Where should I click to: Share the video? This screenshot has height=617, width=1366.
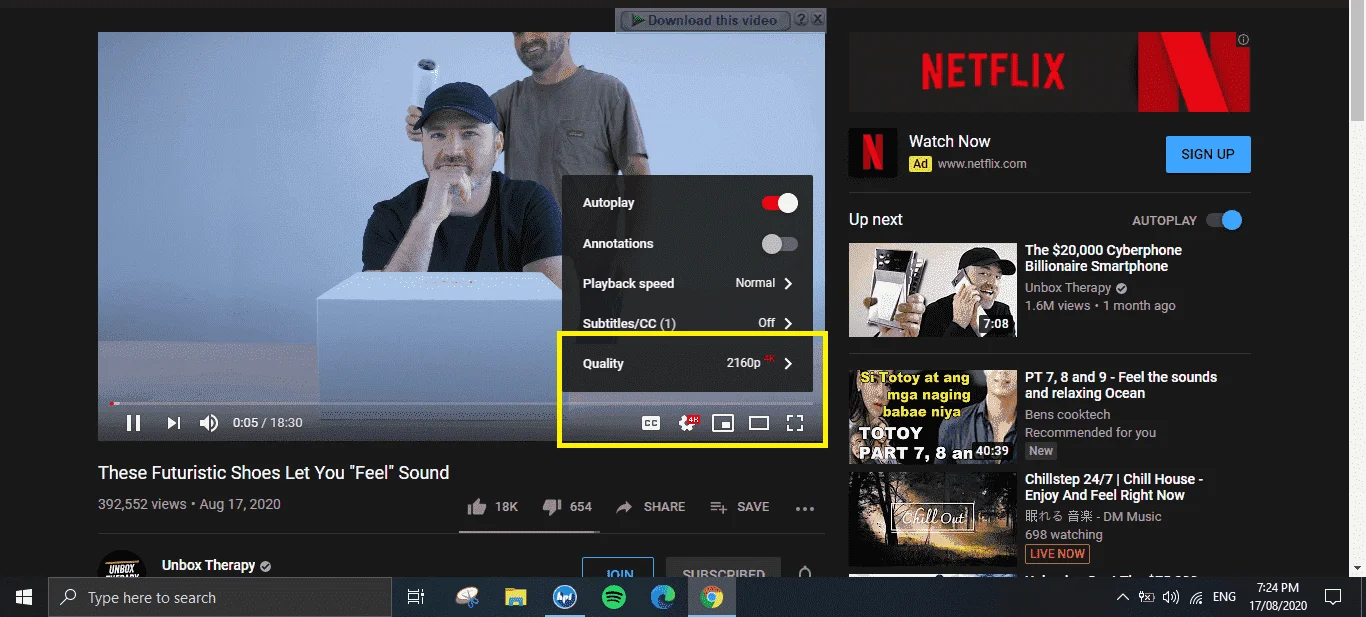pos(650,507)
